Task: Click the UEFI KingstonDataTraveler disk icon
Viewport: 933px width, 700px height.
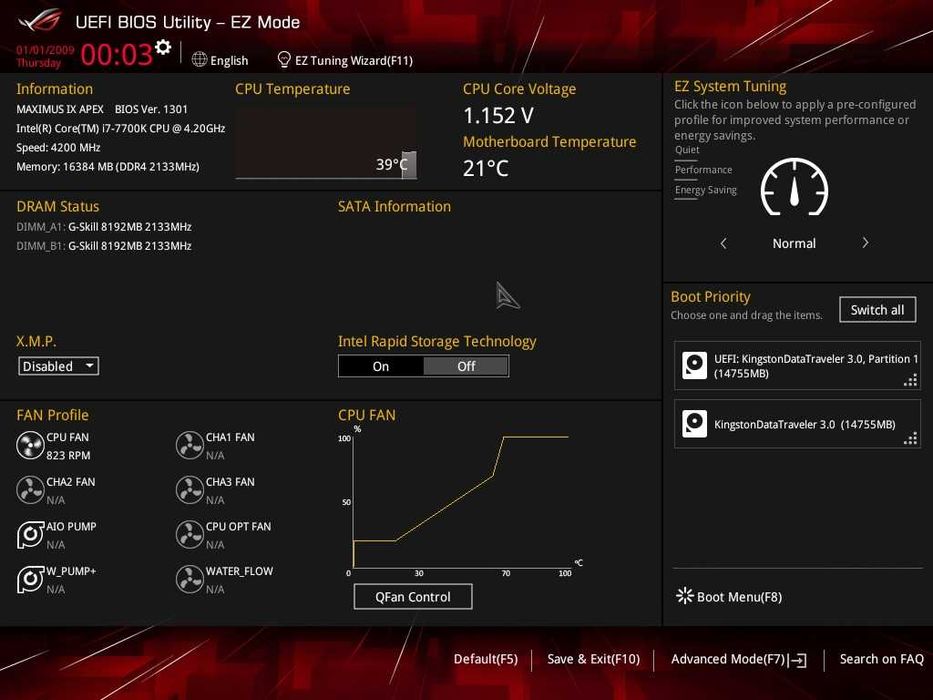Action: tap(694, 365)
